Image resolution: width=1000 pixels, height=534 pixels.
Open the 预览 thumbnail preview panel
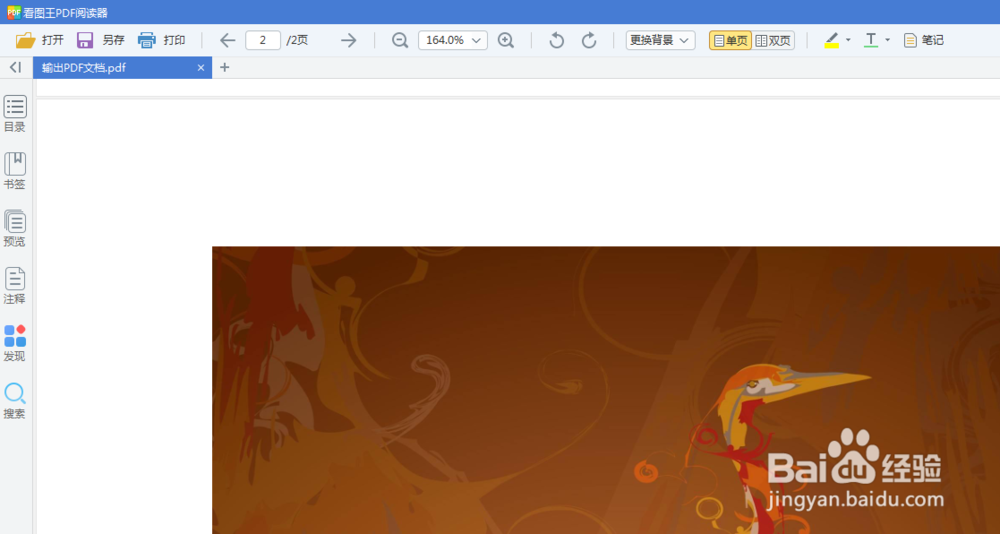(15, 228)
